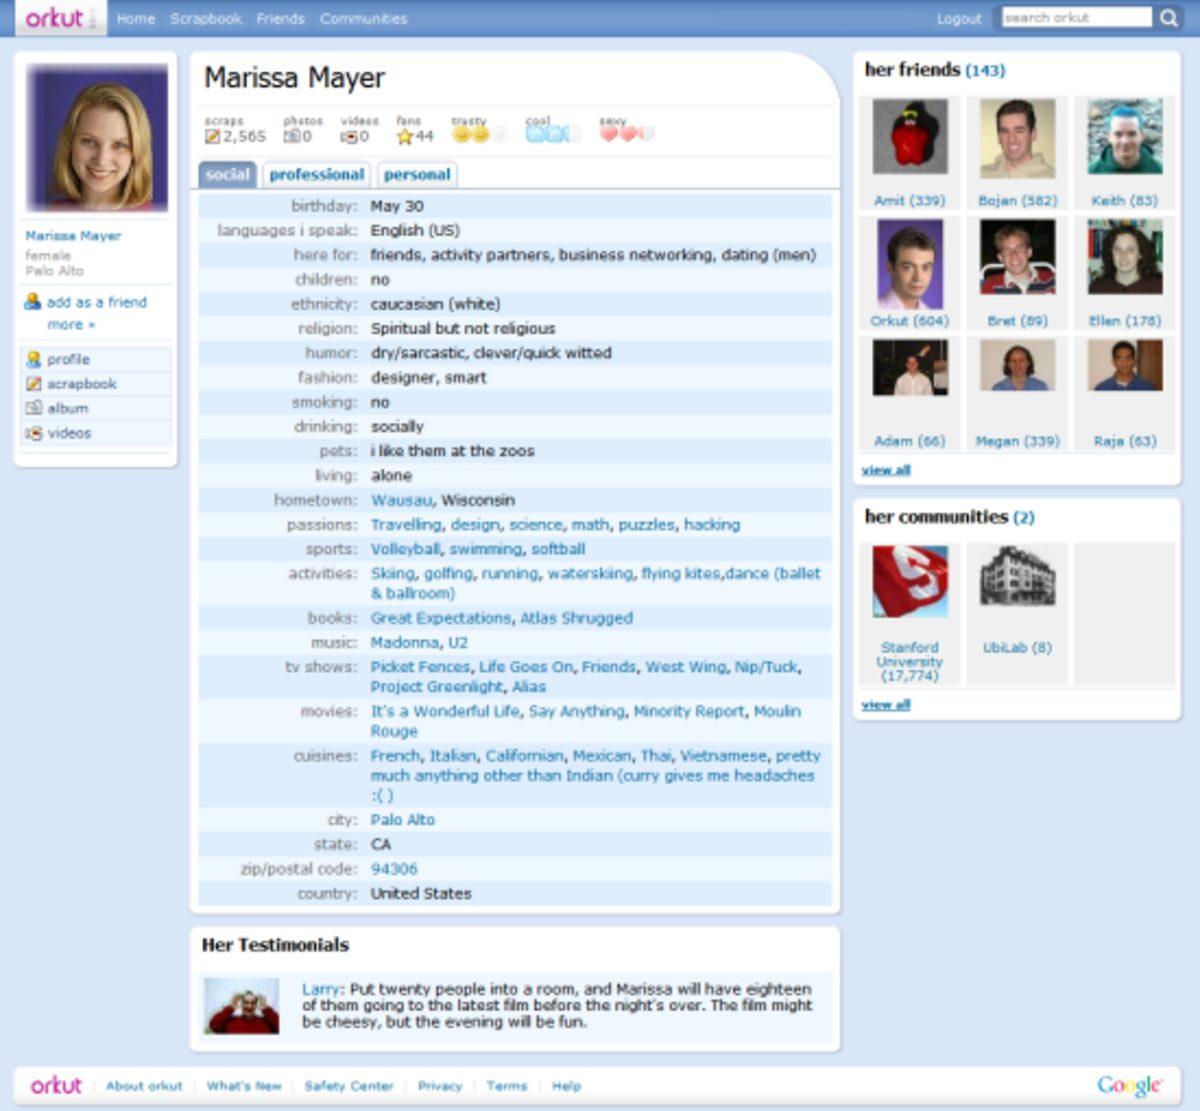Expand communities list with view all

tap(885, 705)
